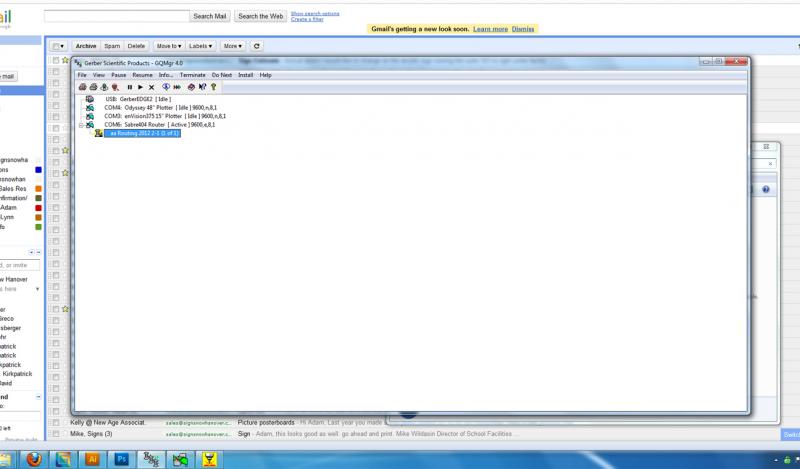
Task: Click the Show search options link
Action: coord(315,14)
